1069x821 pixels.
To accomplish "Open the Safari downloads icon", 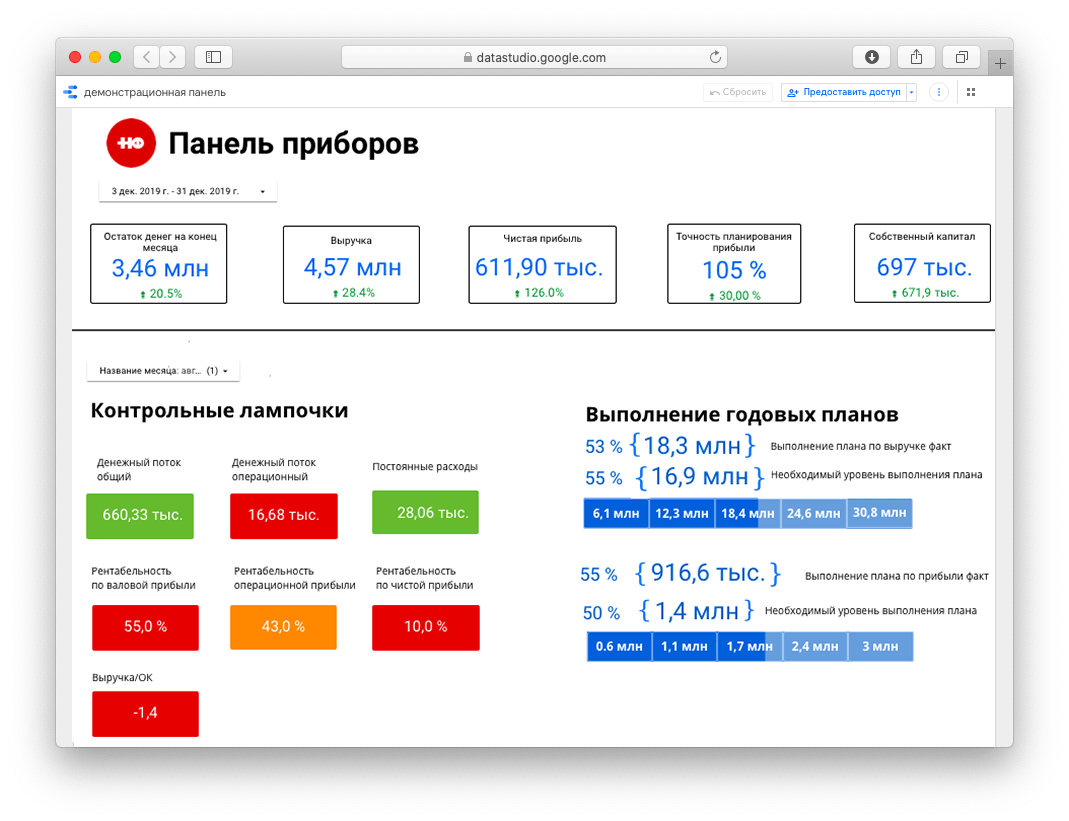I will 871,57.
